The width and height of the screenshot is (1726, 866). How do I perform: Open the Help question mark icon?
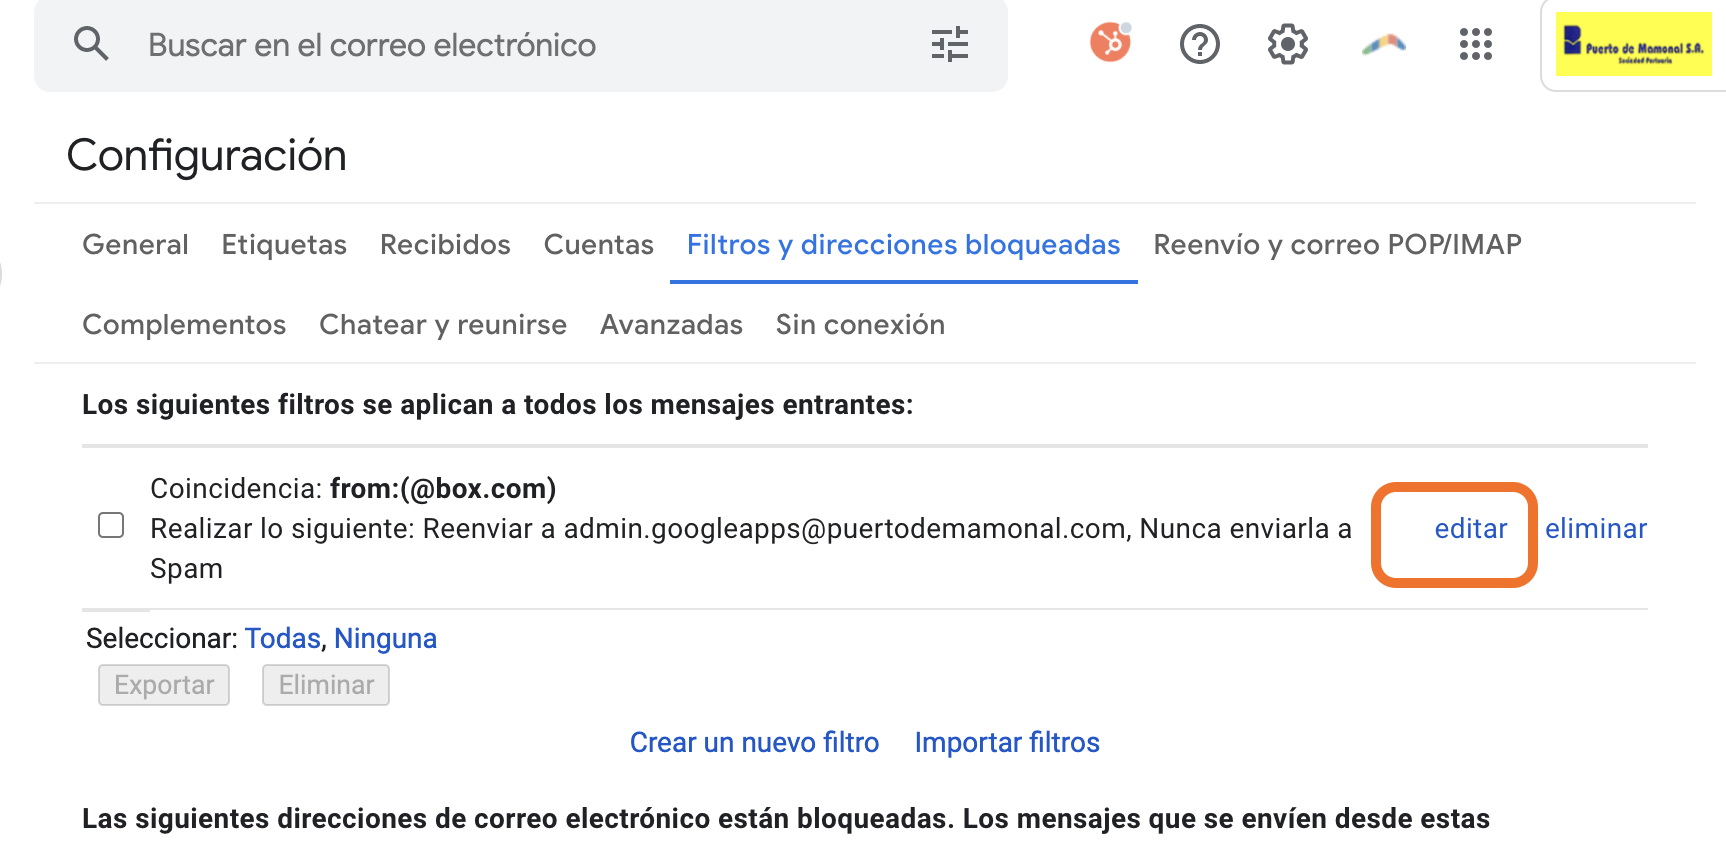(1199, 44)
